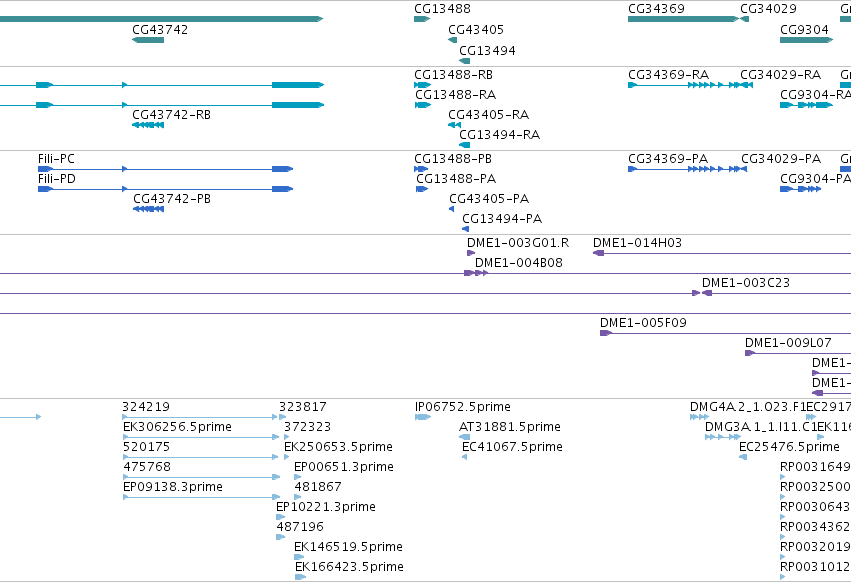Click transcript CG13488-RB
The width and height of the screenshot is (851, 582).
tap(423, 85)
